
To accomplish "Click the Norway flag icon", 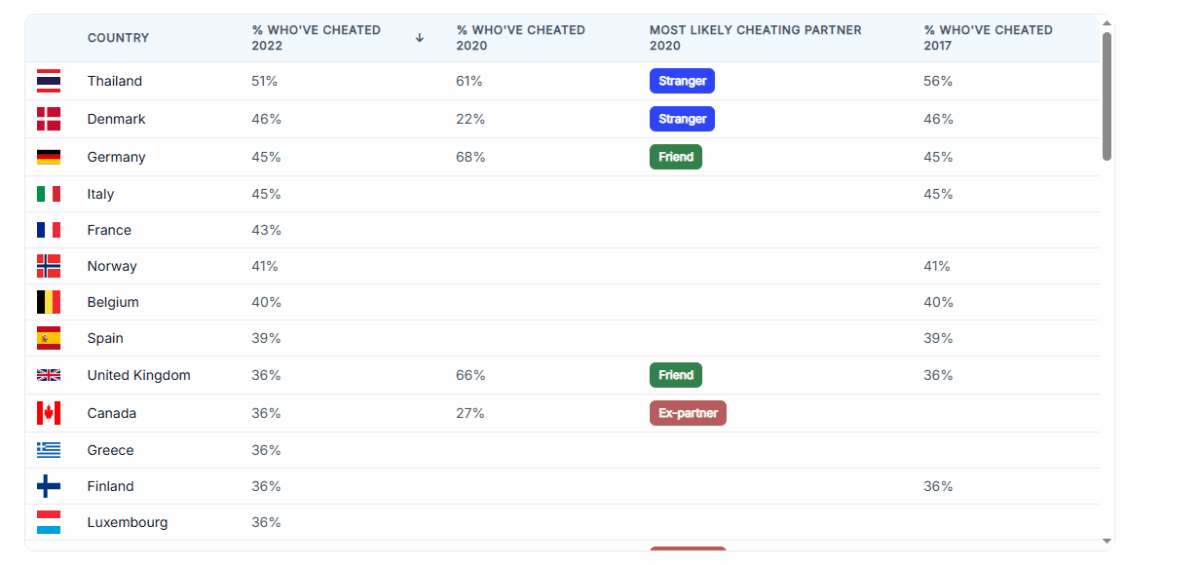I will (x=48, y=266).
